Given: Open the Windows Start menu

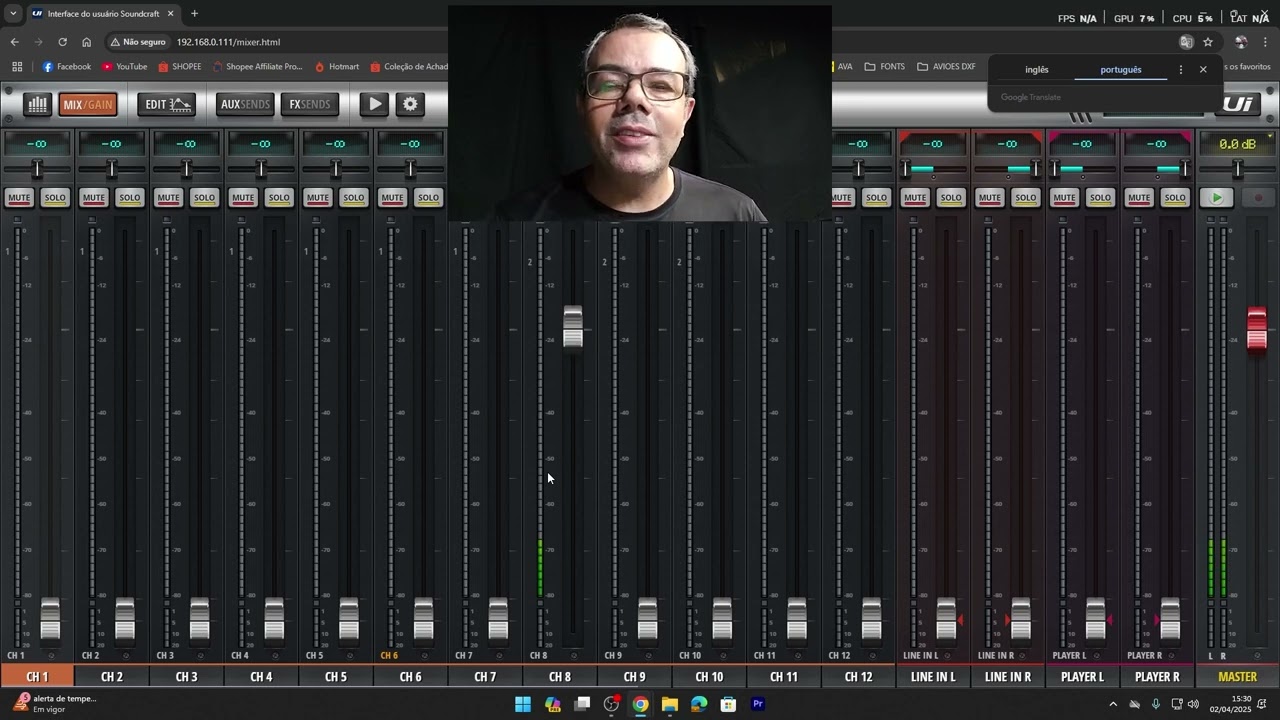Looking at the screenshot, I should point(523,704).
